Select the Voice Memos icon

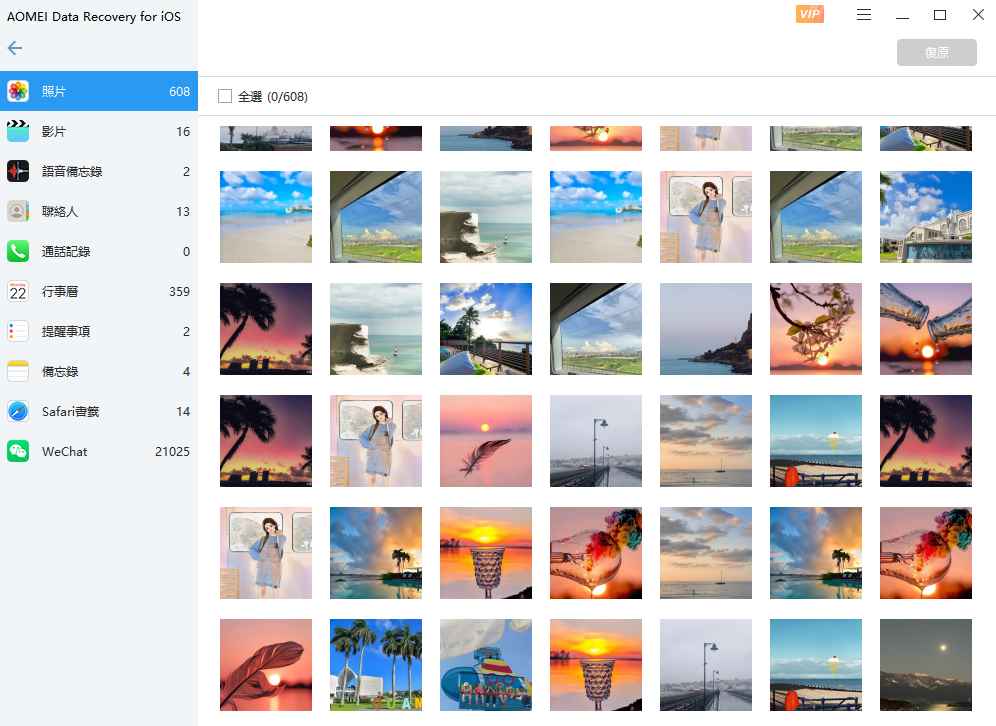pos(18,171)
